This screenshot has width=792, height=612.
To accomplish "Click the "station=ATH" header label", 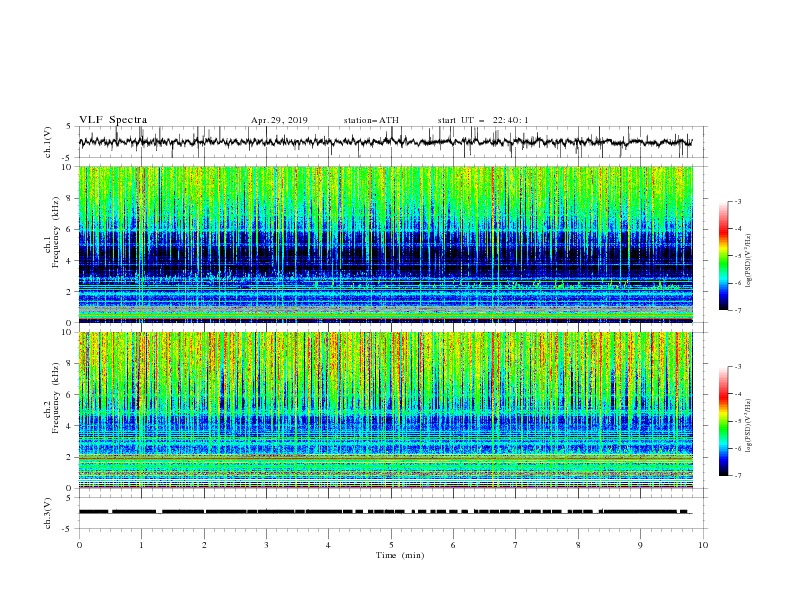I will point(371,120).
